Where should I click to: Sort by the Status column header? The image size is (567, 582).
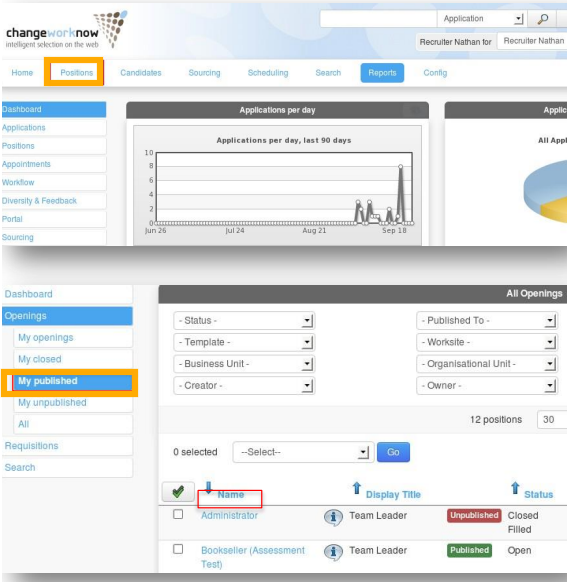tap(538, 495)
